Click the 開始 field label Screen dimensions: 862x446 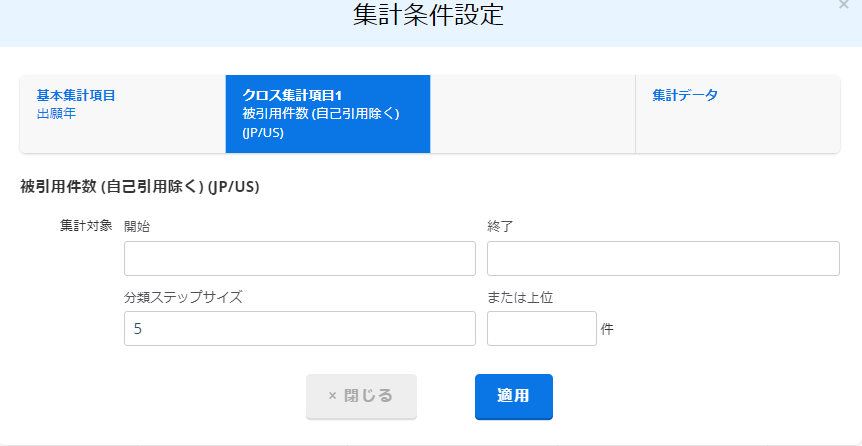137,226
